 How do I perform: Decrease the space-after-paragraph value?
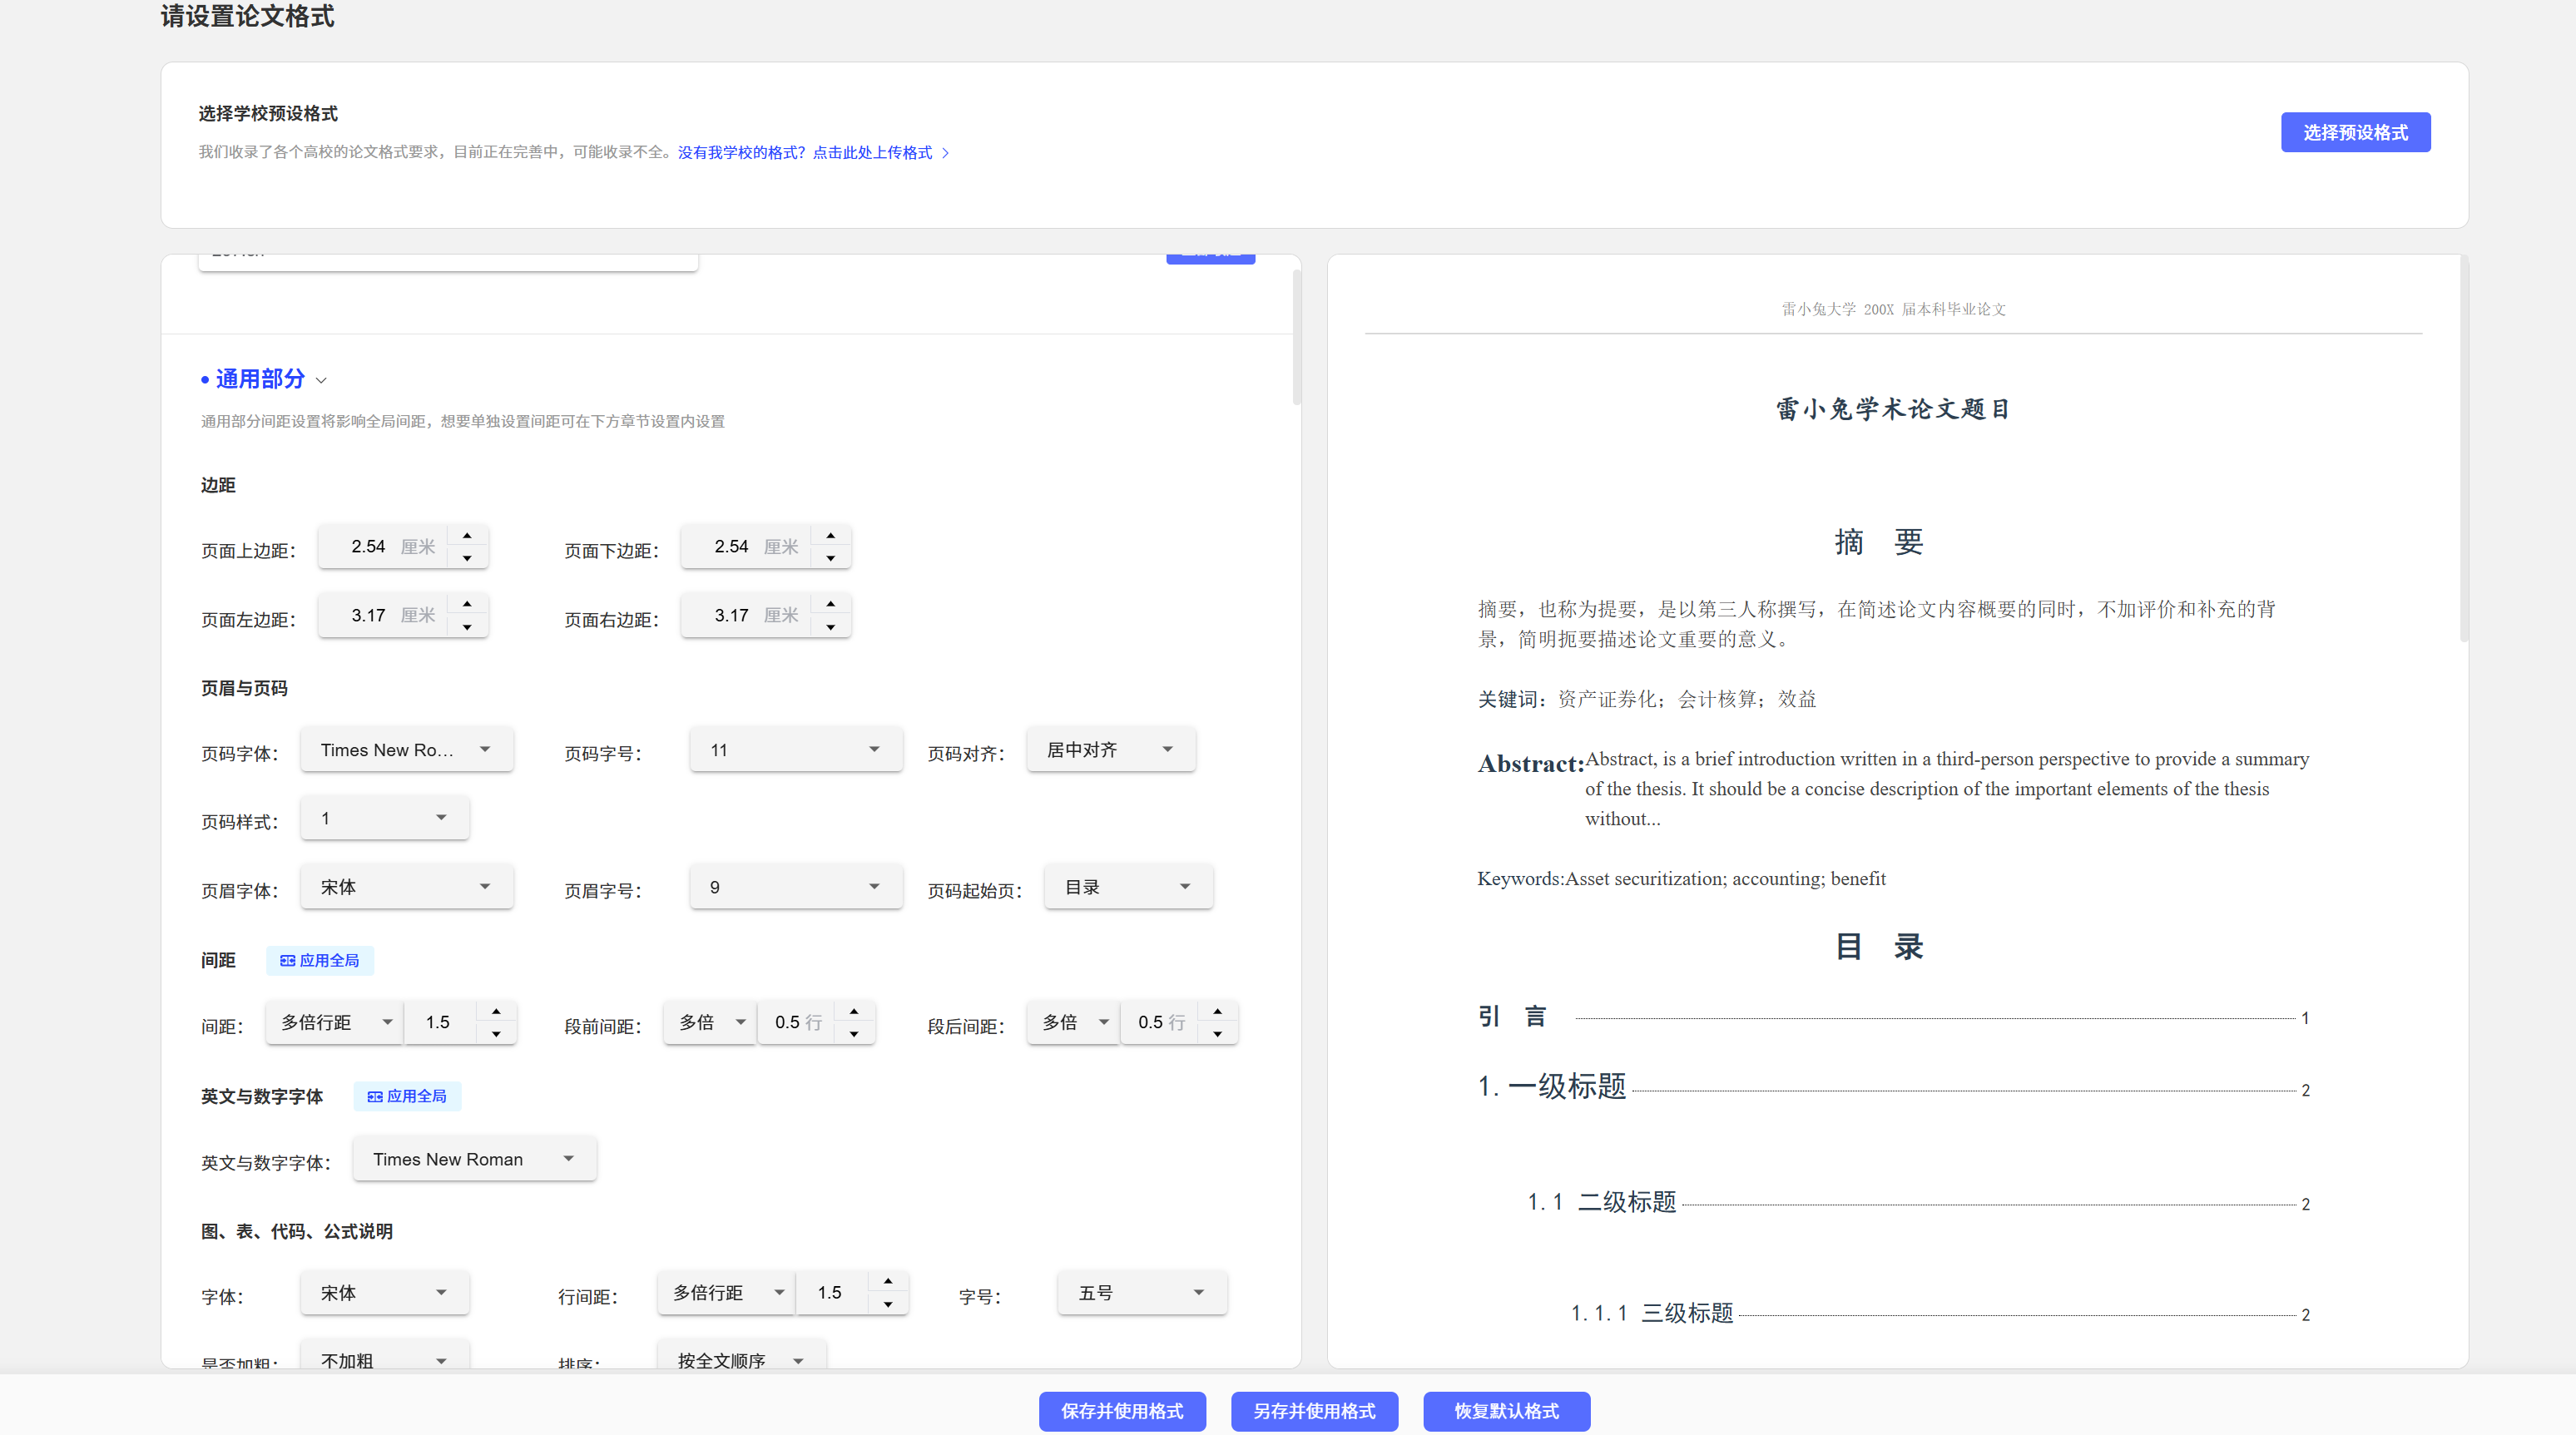[1217, 1034]
